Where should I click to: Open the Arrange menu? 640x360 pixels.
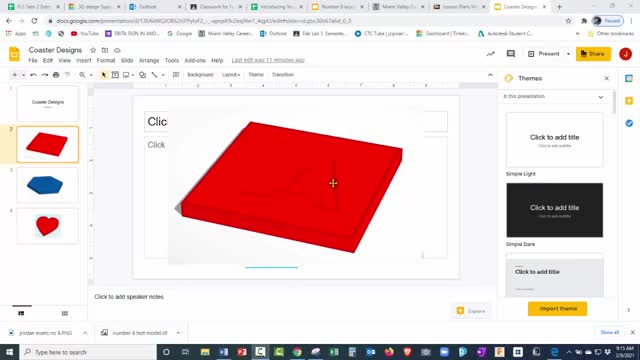pos(149,60)
